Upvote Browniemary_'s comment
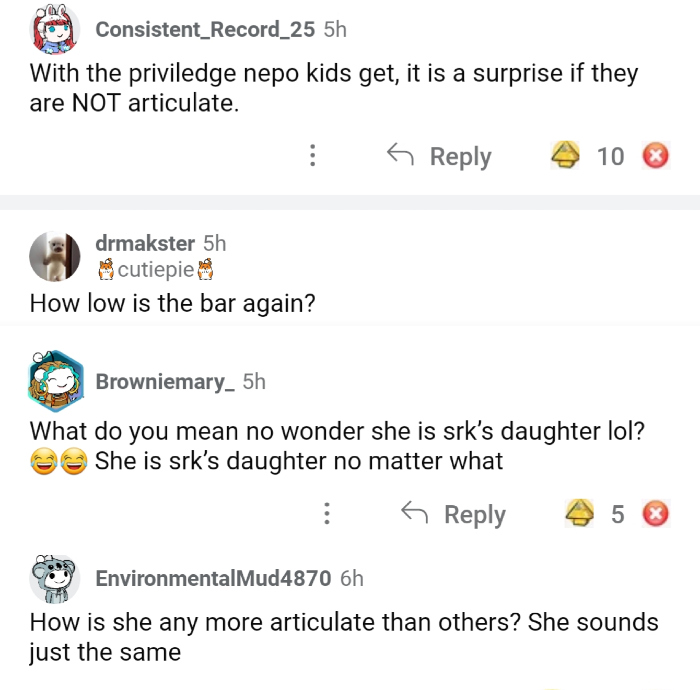 [580, 514]
